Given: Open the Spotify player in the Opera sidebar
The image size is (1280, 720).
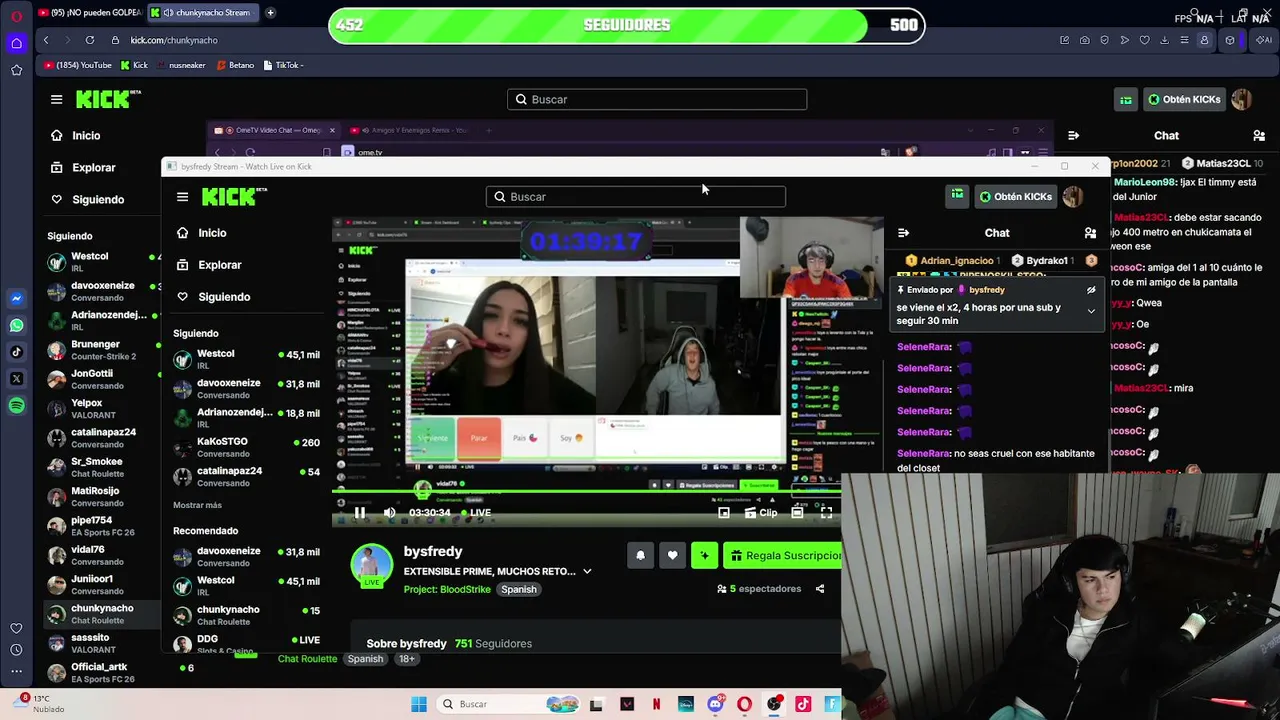Looking at the screenshot, I should (x=16, y=406).
